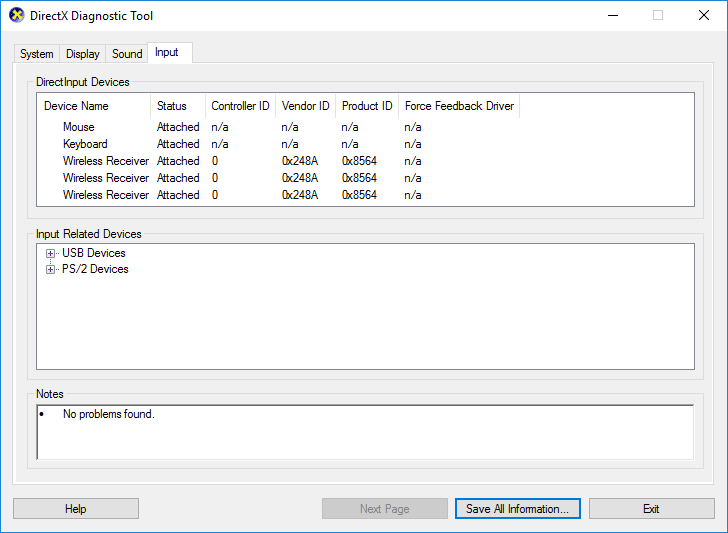728x533 pixels.
Task: Sort by Device Name column header
Action: pos(94,106)
